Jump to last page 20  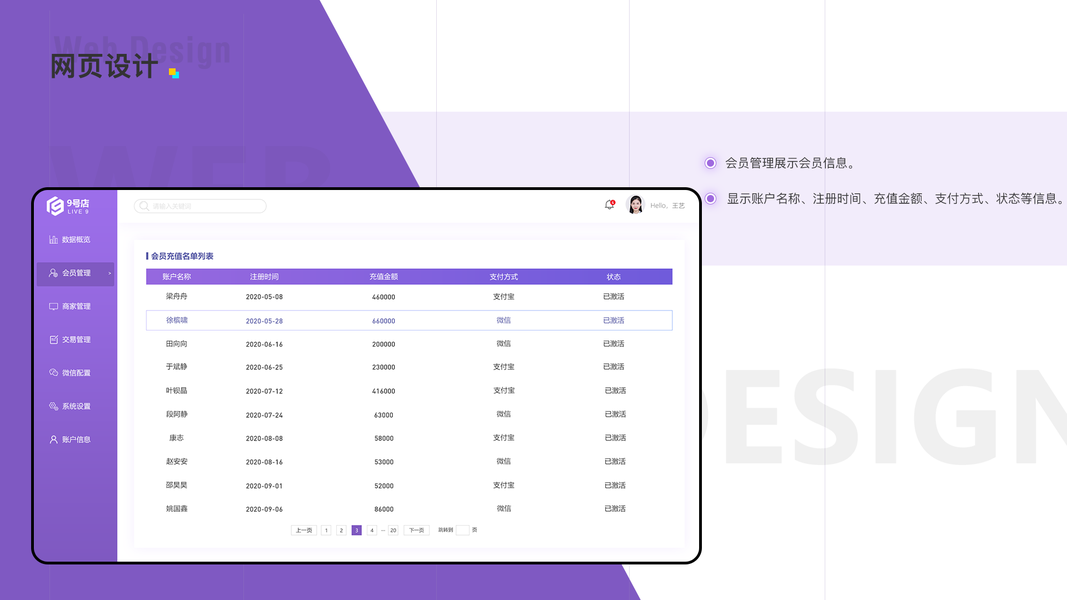pyautogui.click(x=393, y=530)
